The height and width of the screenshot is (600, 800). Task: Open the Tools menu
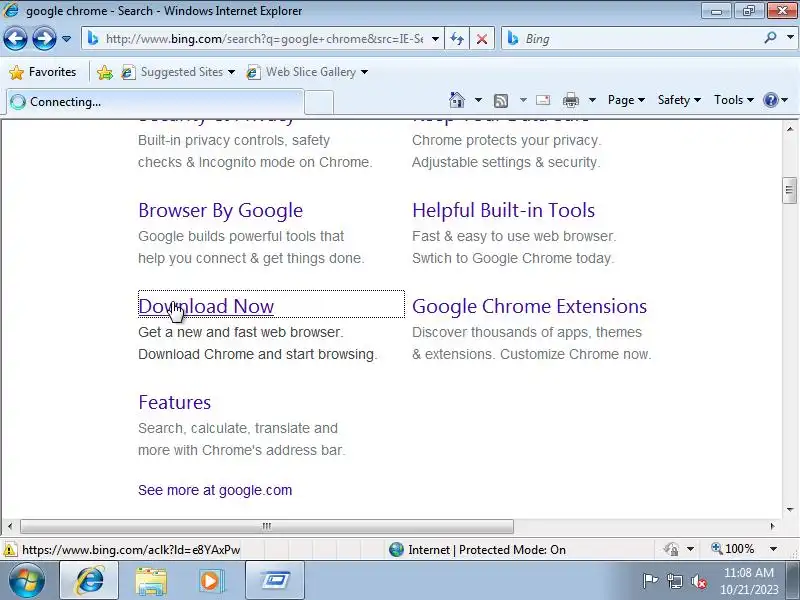(734, 100)
